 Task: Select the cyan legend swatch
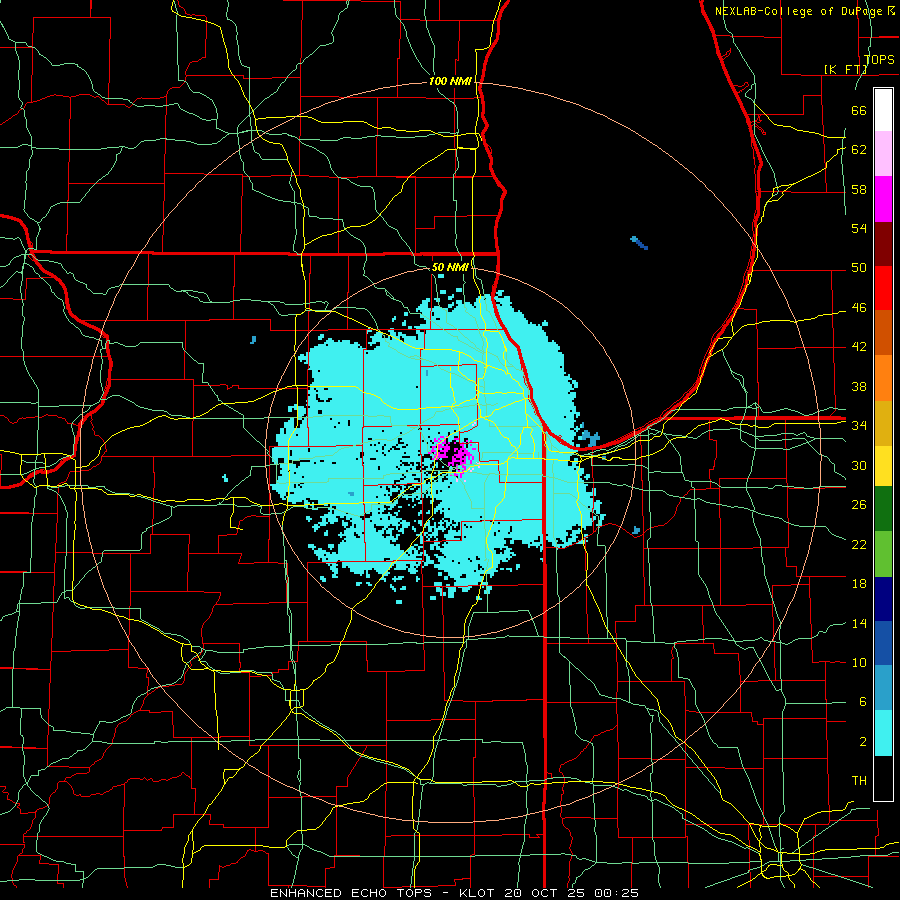coord(883,733)
